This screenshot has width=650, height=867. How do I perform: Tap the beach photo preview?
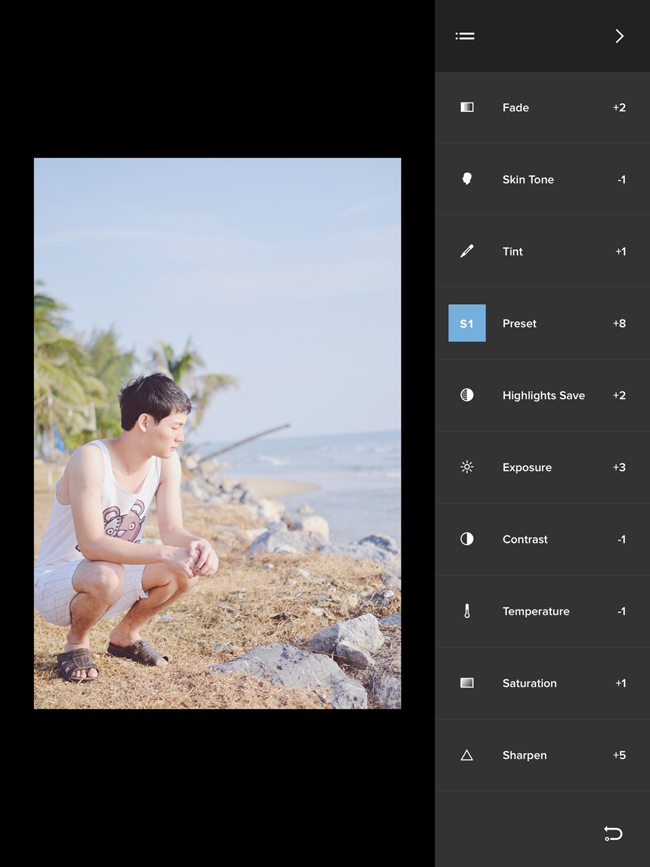pyautogui.click(x=217, y=434)
